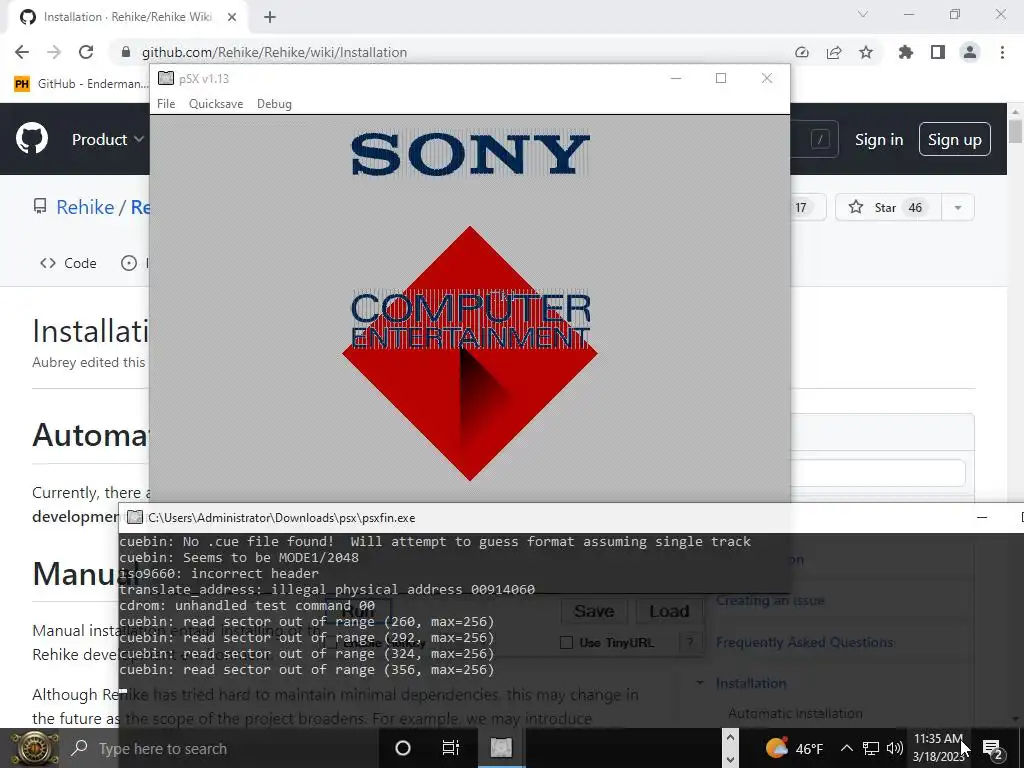Click the Save button behind console
This screenshot has width=1024, height=768.
pos(594,611)
